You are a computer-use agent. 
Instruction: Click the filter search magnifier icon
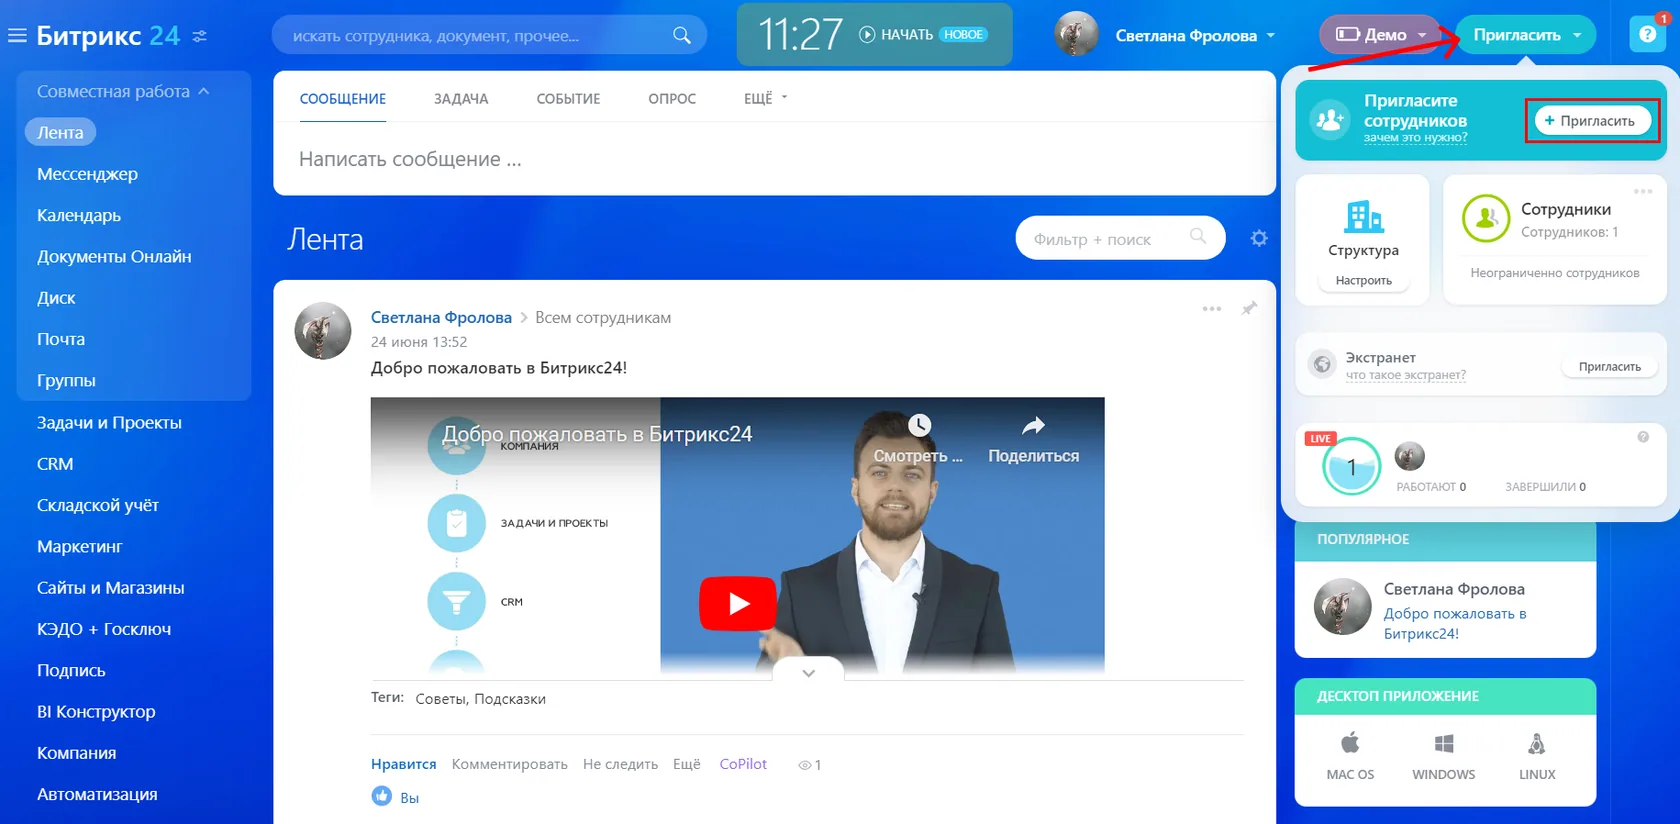(x=1198, y=237)
